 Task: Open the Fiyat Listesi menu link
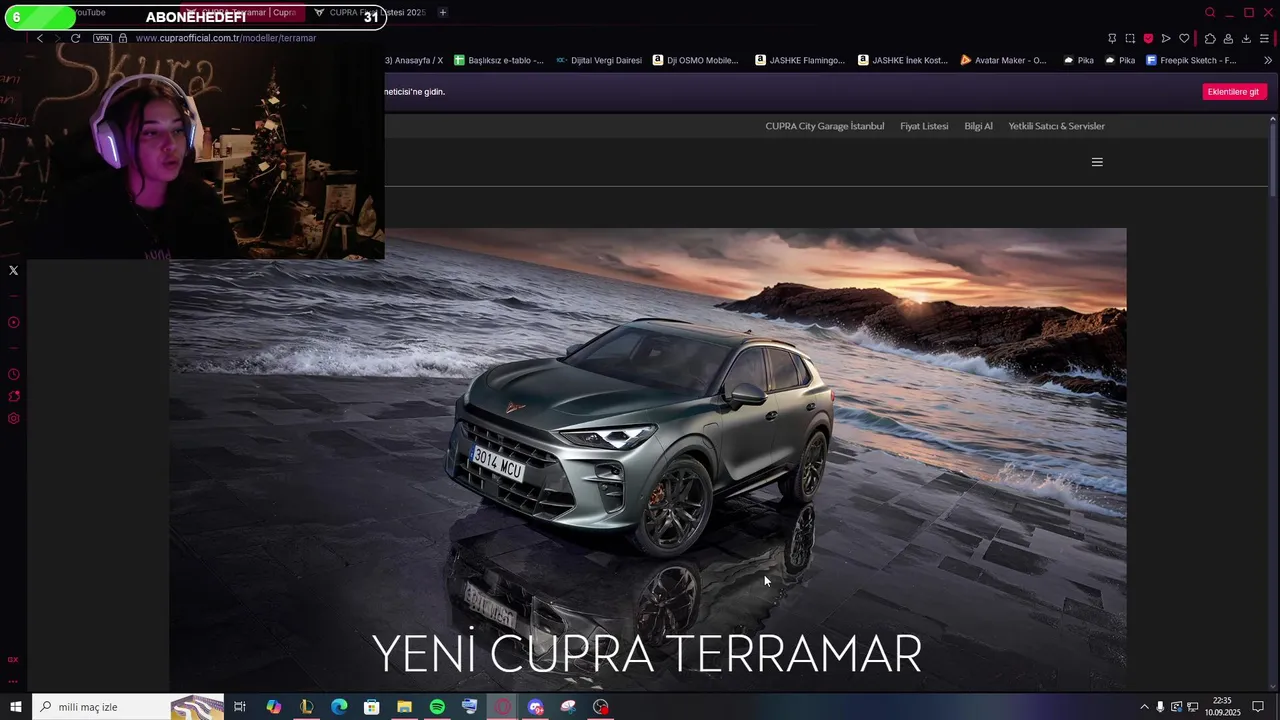924,126
